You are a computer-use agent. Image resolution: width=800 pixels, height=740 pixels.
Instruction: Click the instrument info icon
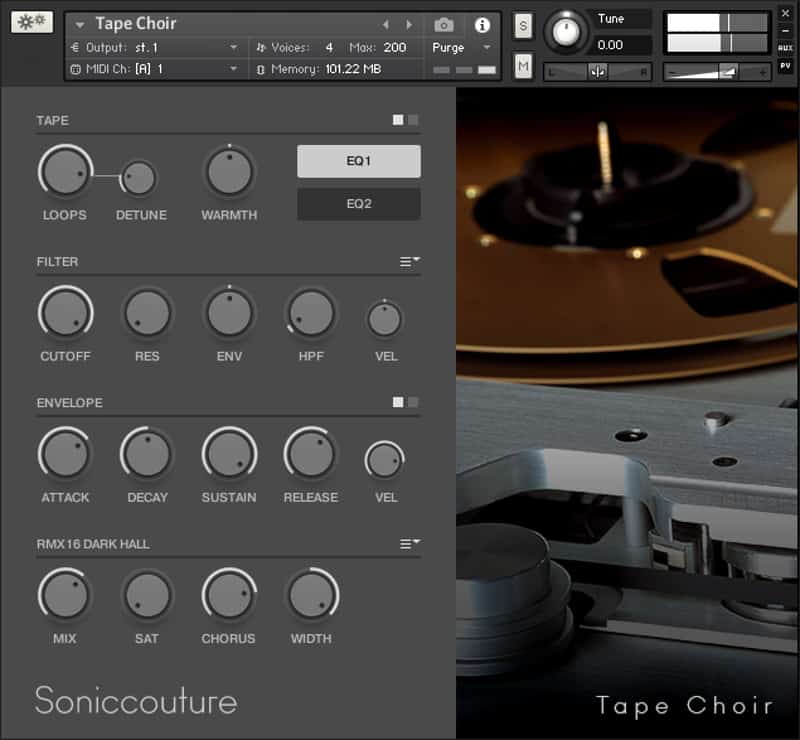[482, 25]
